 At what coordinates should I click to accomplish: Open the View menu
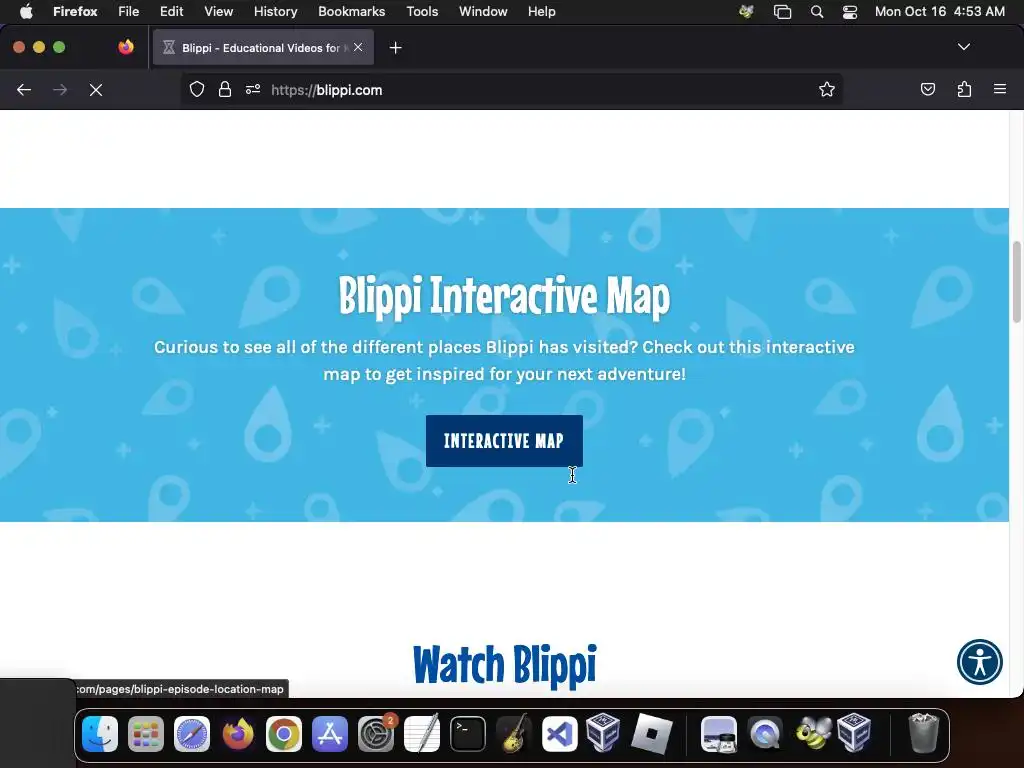[218, 11]
